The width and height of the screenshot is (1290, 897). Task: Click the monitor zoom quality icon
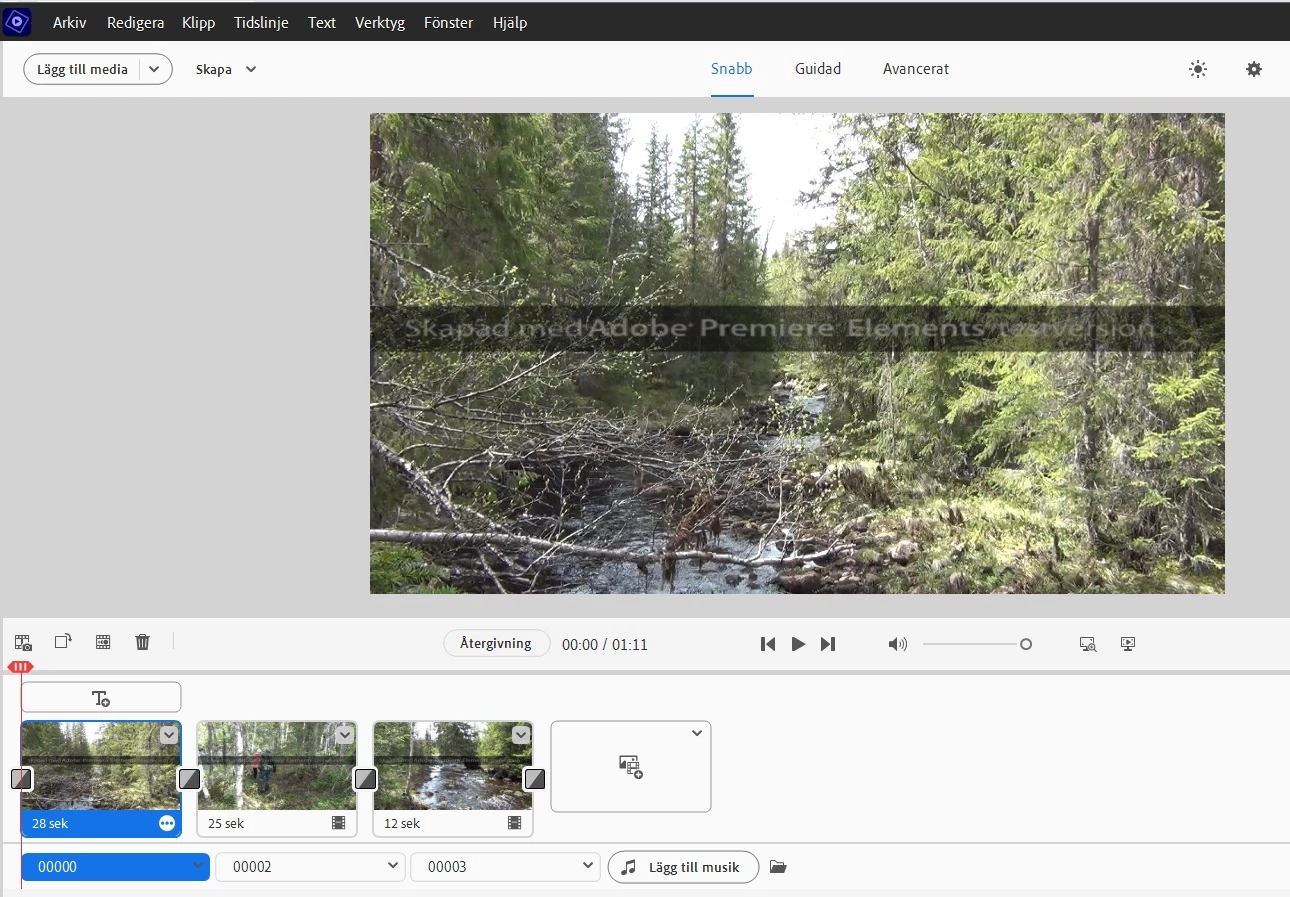click(1089, 644)
